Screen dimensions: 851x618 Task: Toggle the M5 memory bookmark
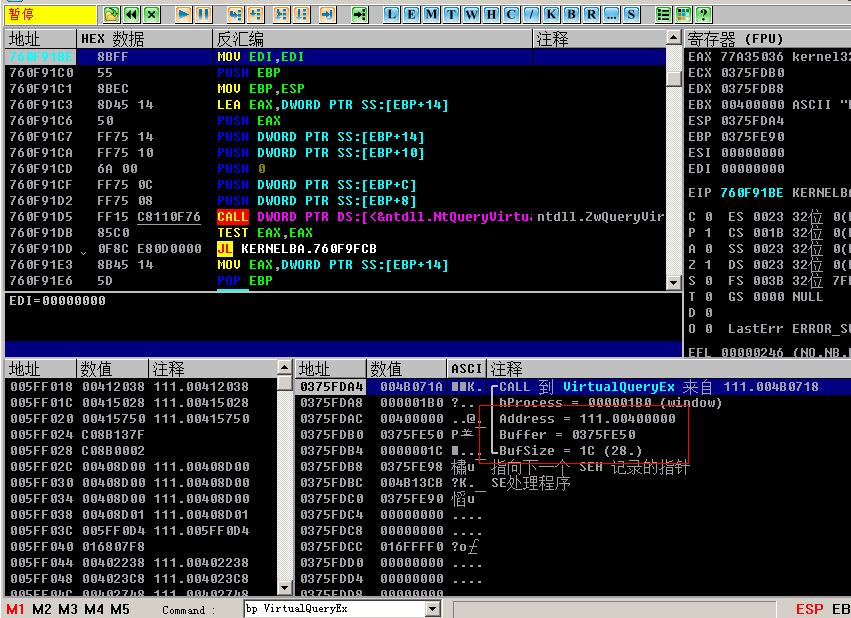click(120, 609)
